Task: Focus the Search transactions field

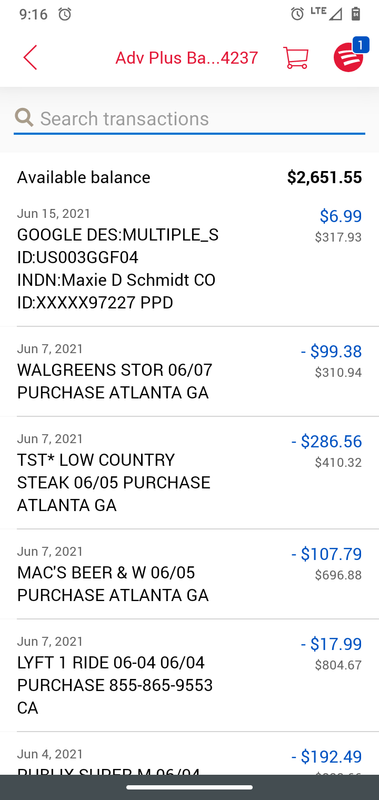Action: [189, 119]
